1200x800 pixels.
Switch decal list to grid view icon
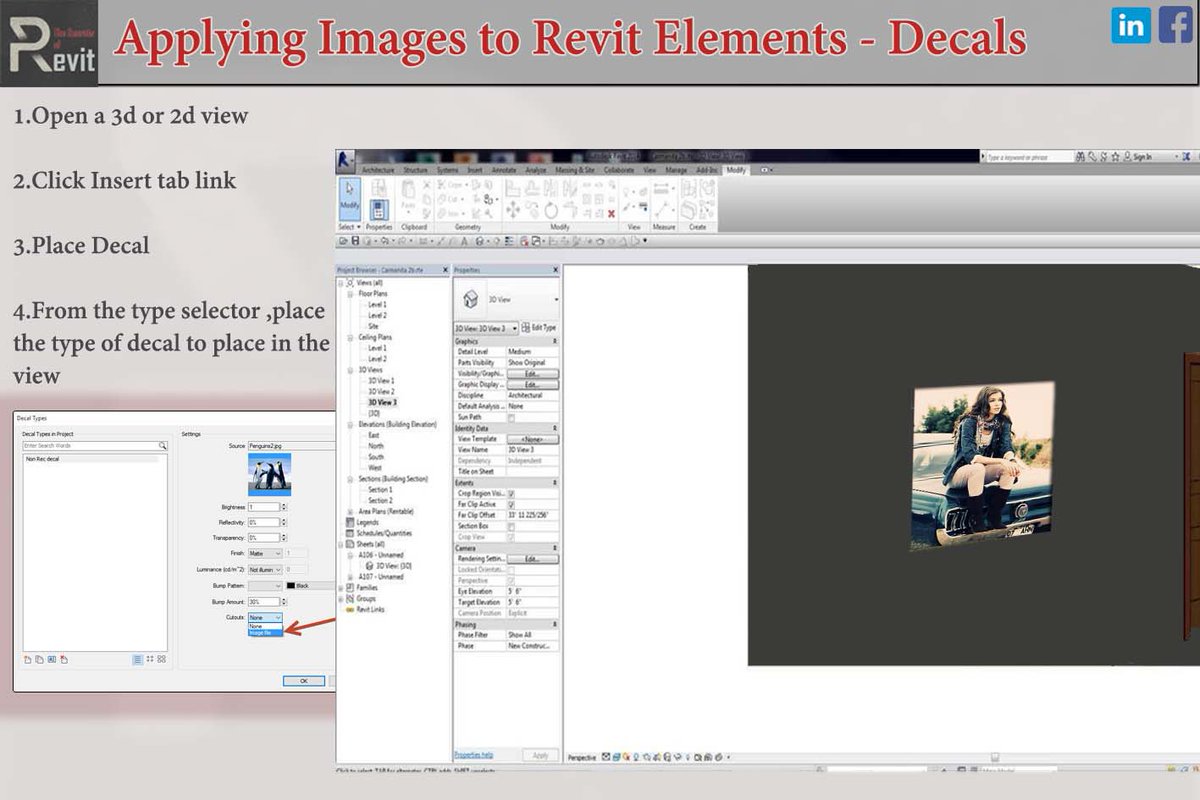pos(151,660)
